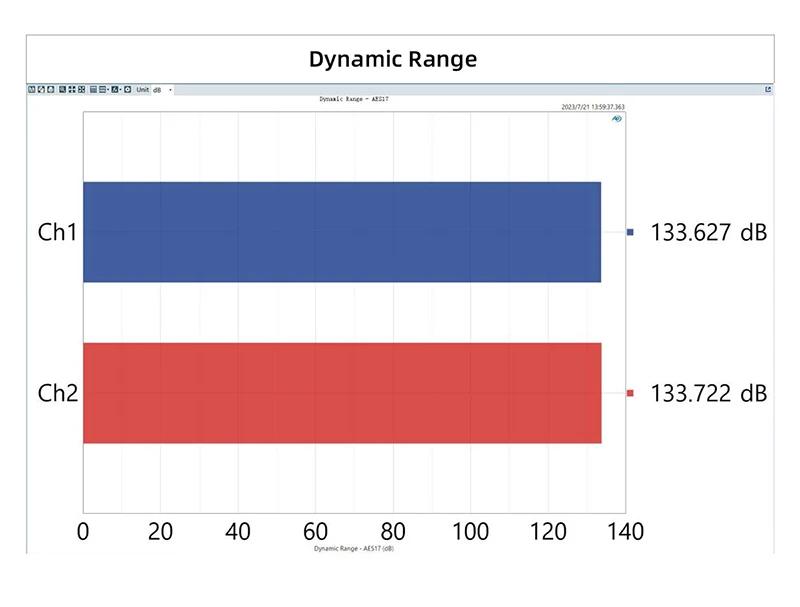This screenshot has height=607, width=800.
Task: Click the round settings icon left of Unit
Action: [x=127, y=90]
